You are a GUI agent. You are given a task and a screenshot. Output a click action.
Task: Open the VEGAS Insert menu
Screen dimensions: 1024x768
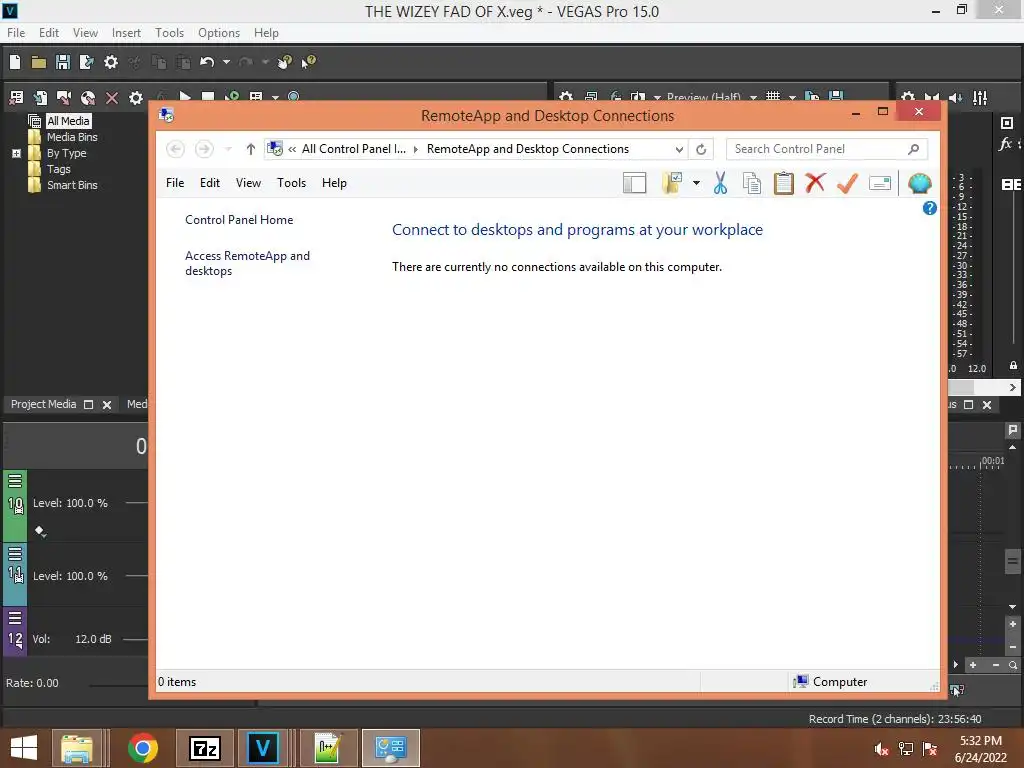click(126, 33)
